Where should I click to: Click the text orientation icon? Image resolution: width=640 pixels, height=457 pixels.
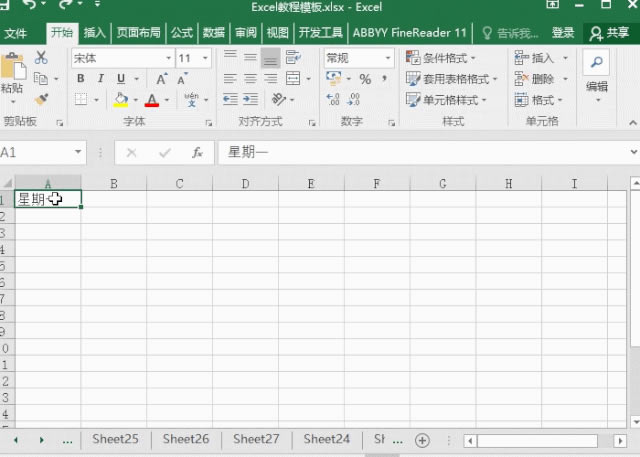(x=279, y=99)
